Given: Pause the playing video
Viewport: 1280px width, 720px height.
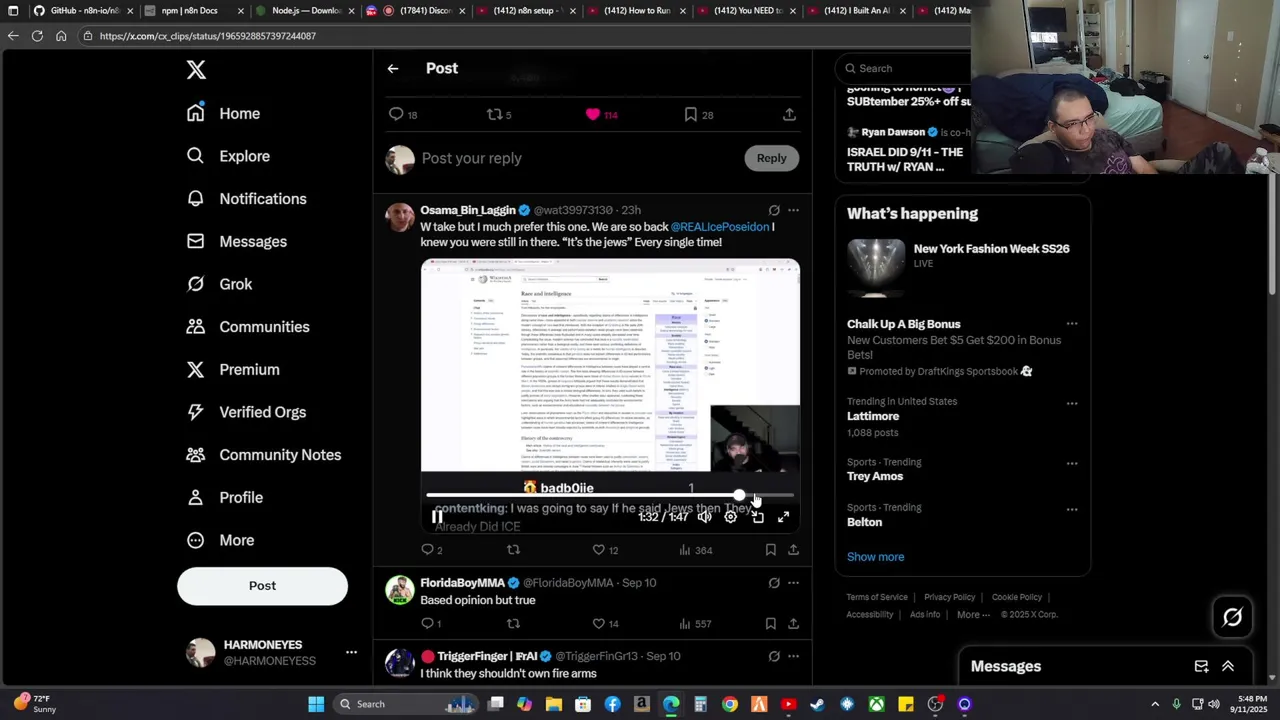Looking at the screenshot, I should 437,517.
